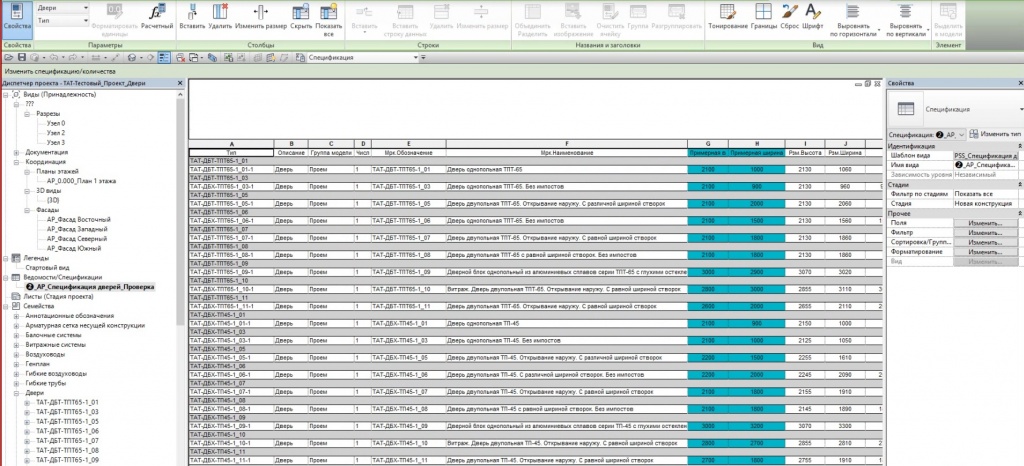Click the Изменить тип icon in Свойства

point(974,134)
